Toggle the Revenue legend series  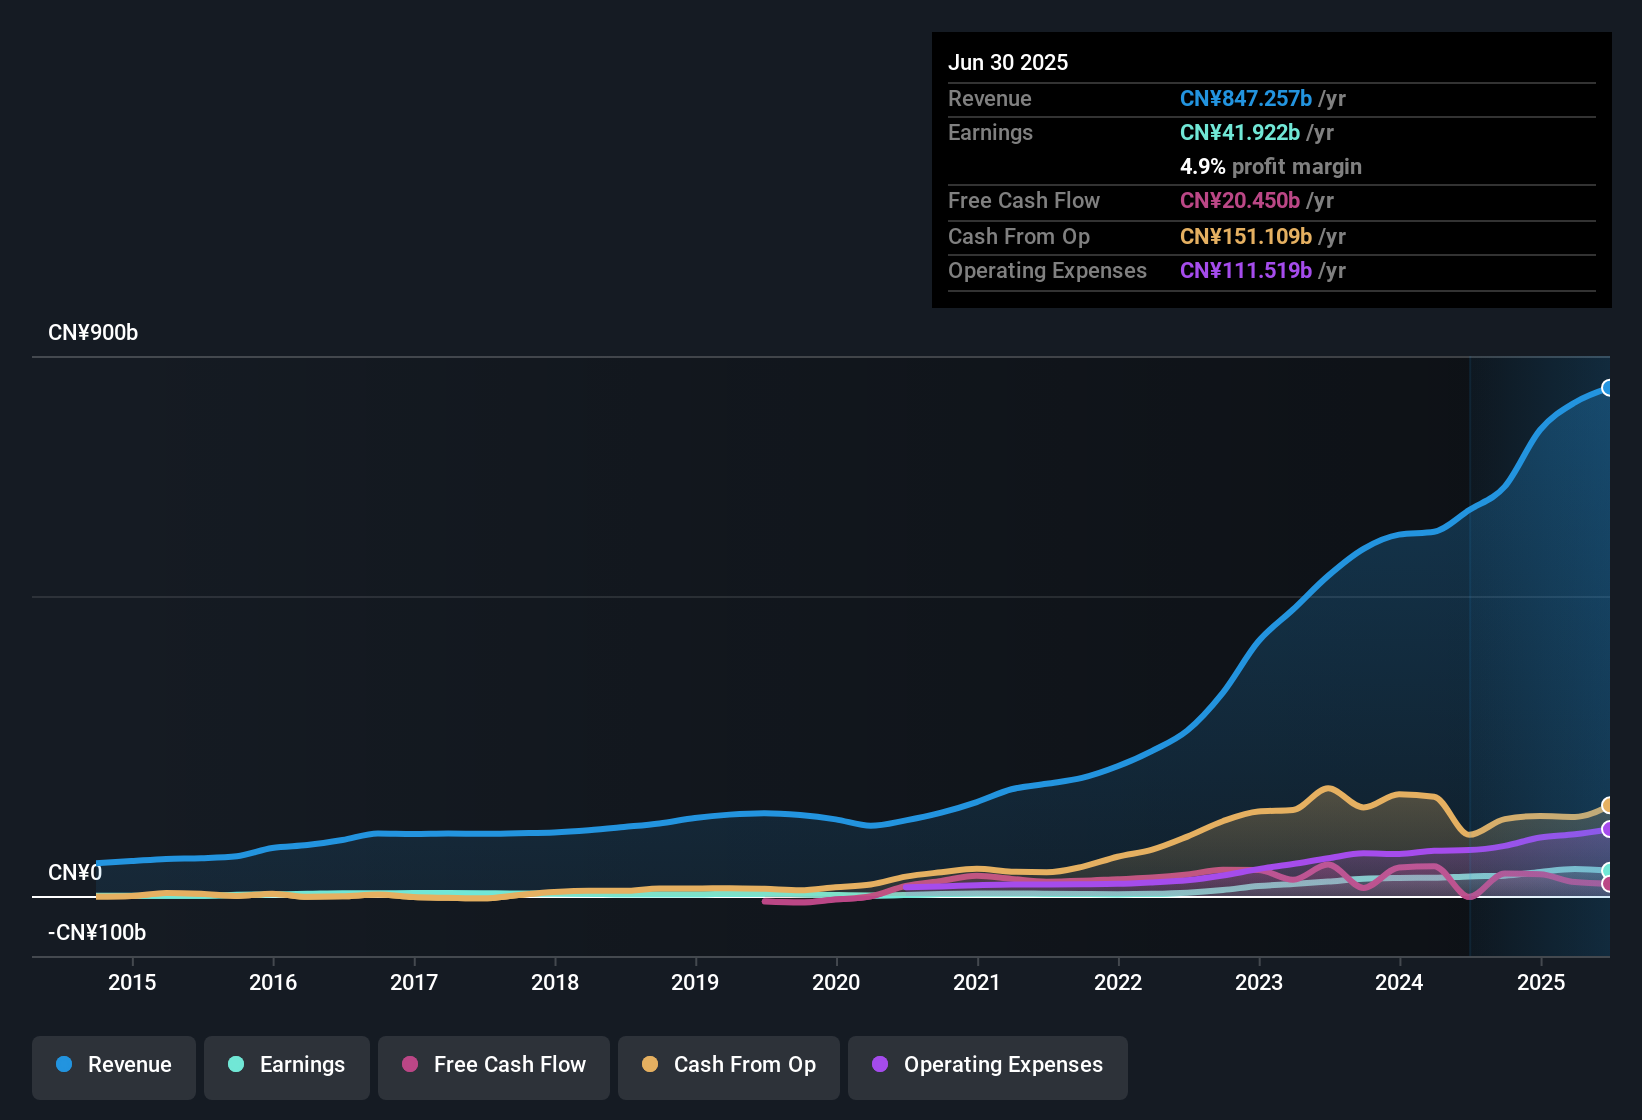(x=114, y=1065)
